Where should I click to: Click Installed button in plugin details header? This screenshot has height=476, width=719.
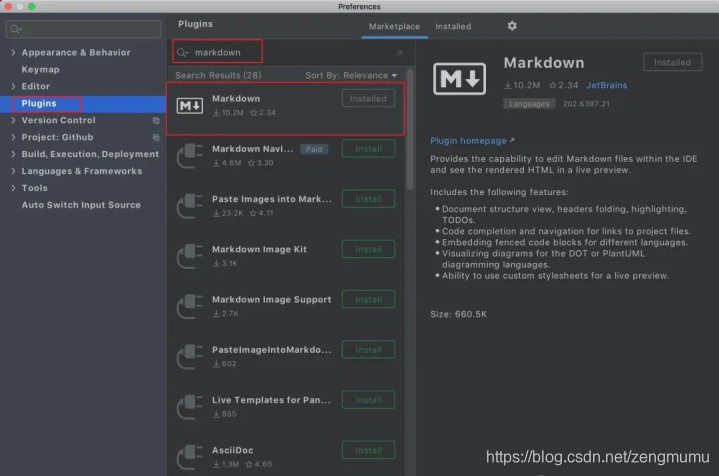[x=672, y=62]
